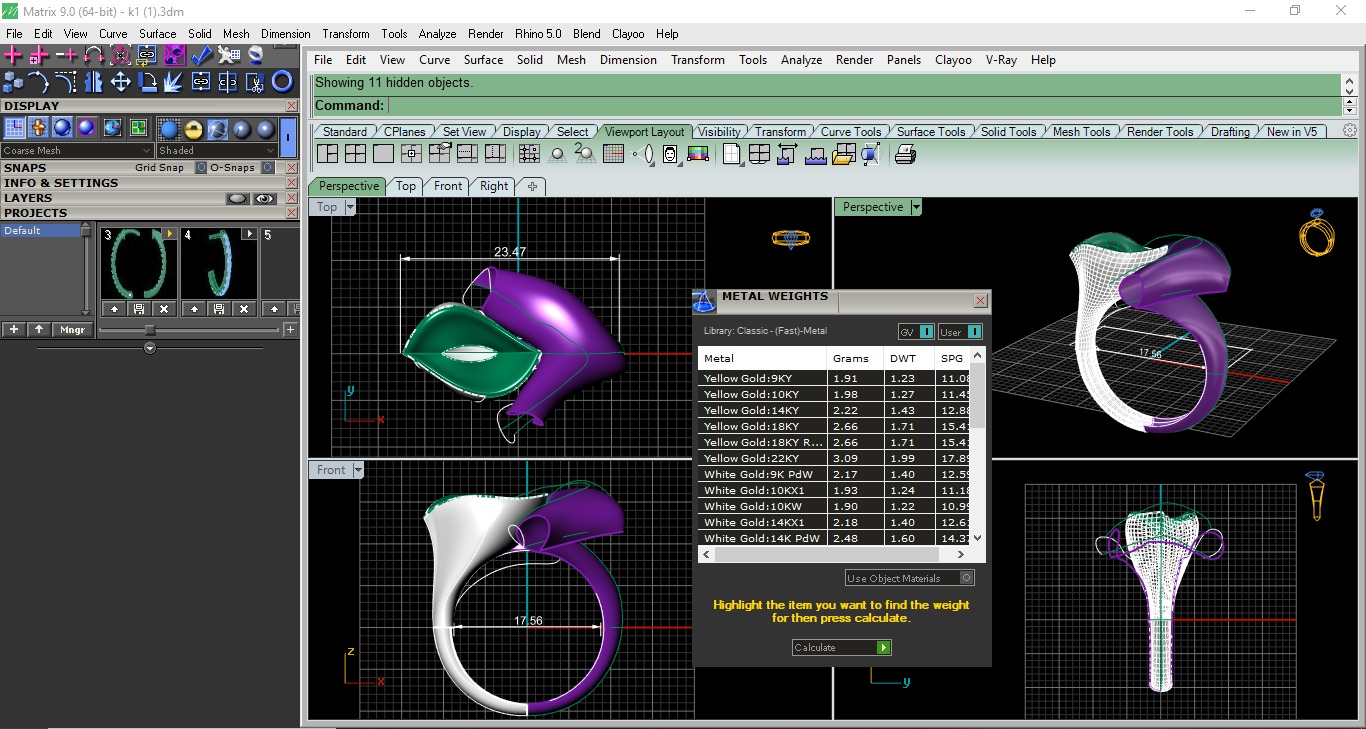
Task: Toggle the User option in Metal Weights
Action: (x=960, y=332)
